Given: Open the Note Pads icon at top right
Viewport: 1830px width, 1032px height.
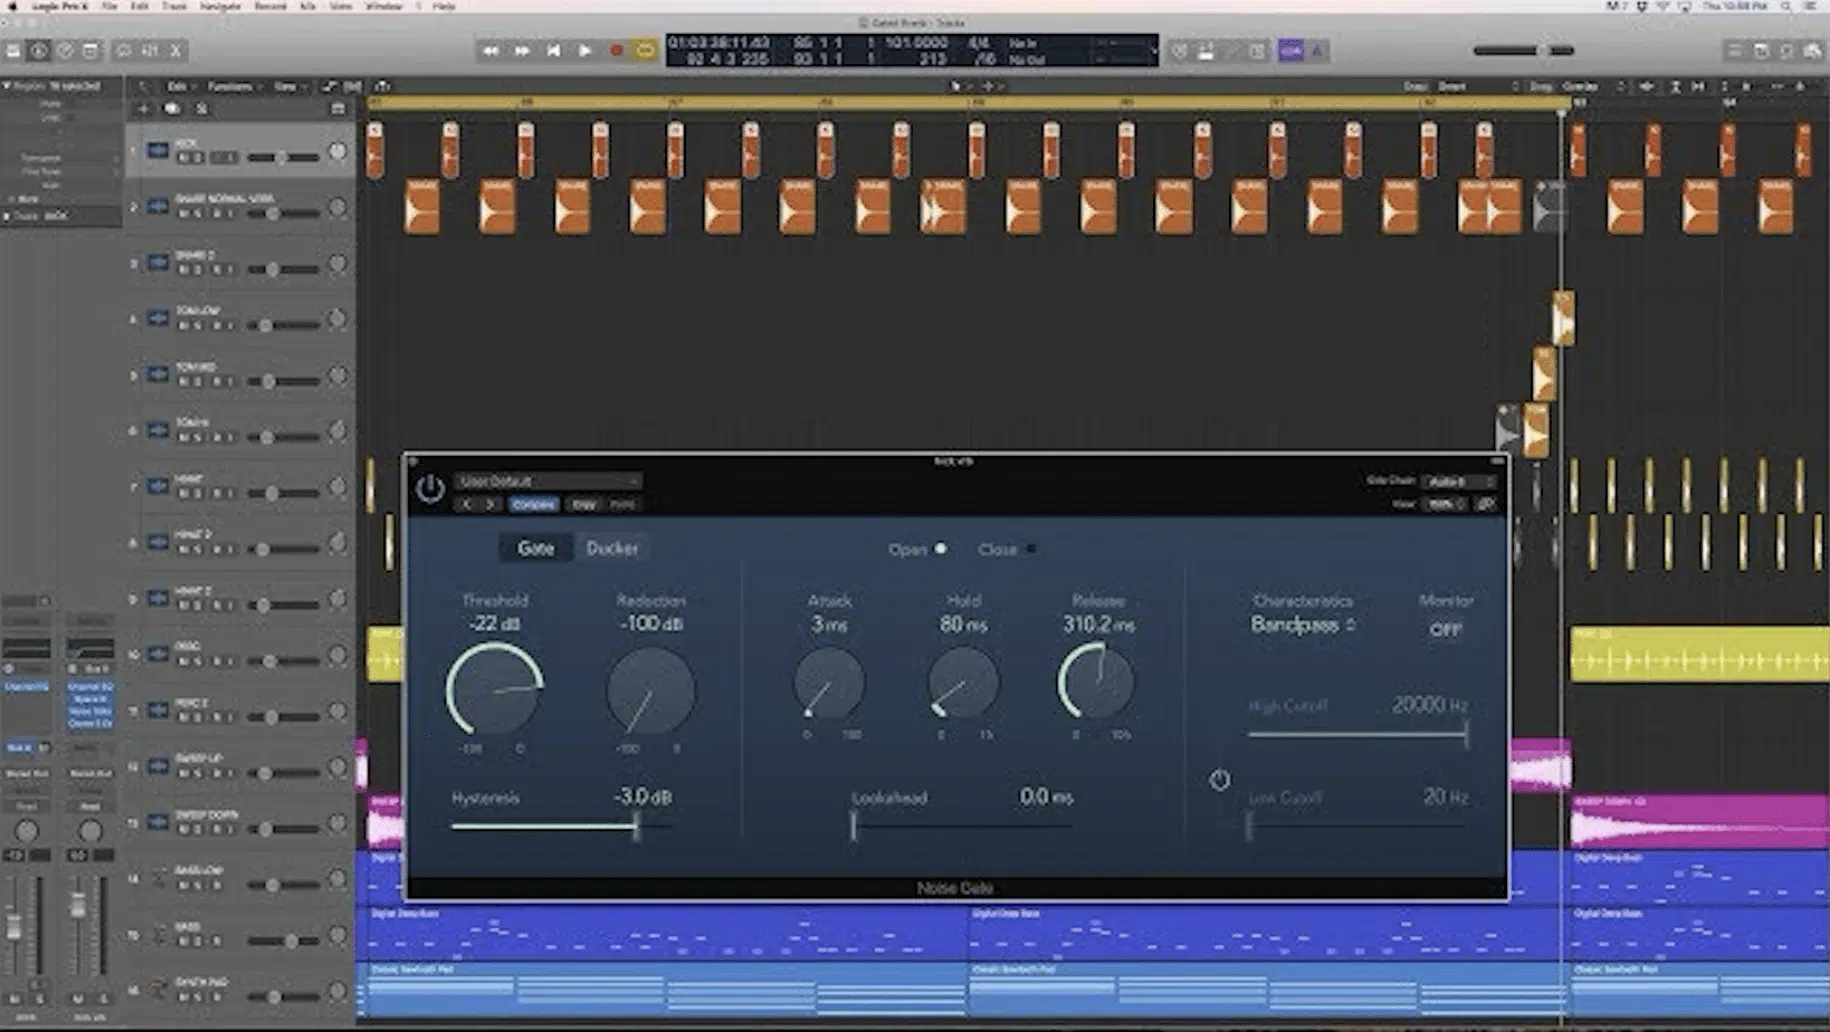Looking at the screenshot, I should point(1761,50).
